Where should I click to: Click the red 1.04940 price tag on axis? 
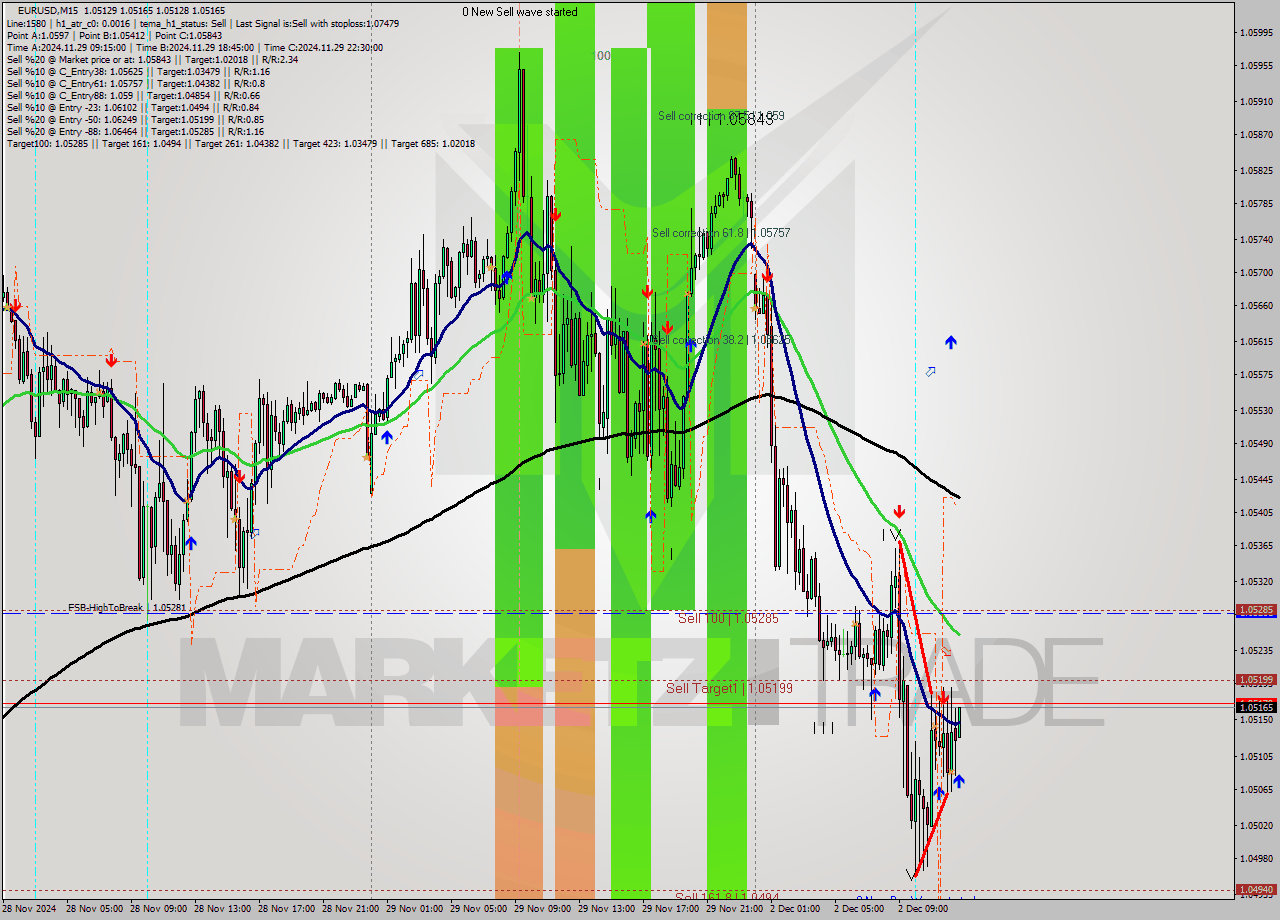(x=1255, y=889)
